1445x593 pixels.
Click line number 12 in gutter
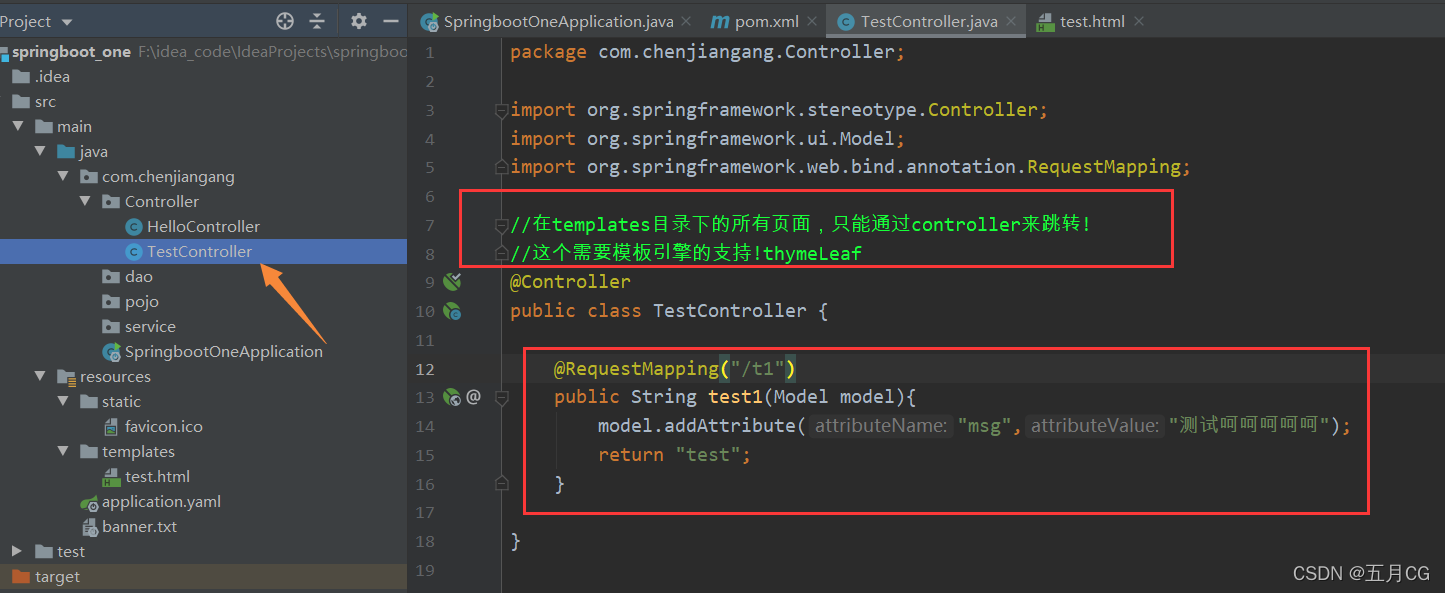coord(425,369)
